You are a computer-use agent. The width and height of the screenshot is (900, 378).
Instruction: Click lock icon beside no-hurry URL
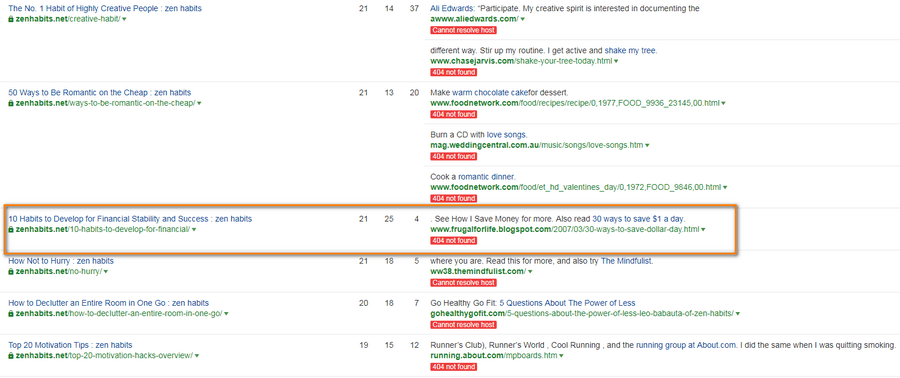click(11, 271)
